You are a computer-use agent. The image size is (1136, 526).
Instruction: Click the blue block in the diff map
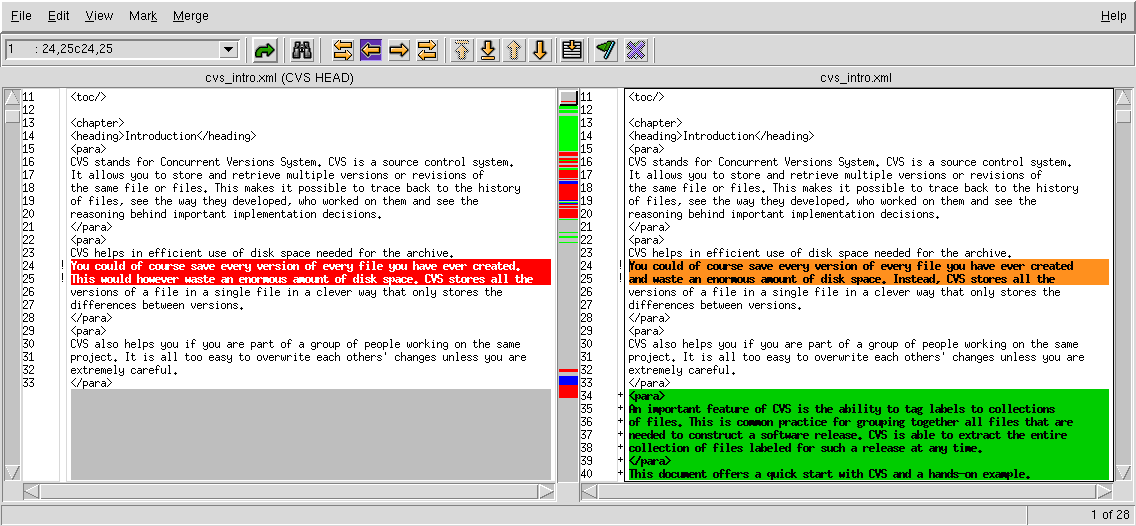568,380
